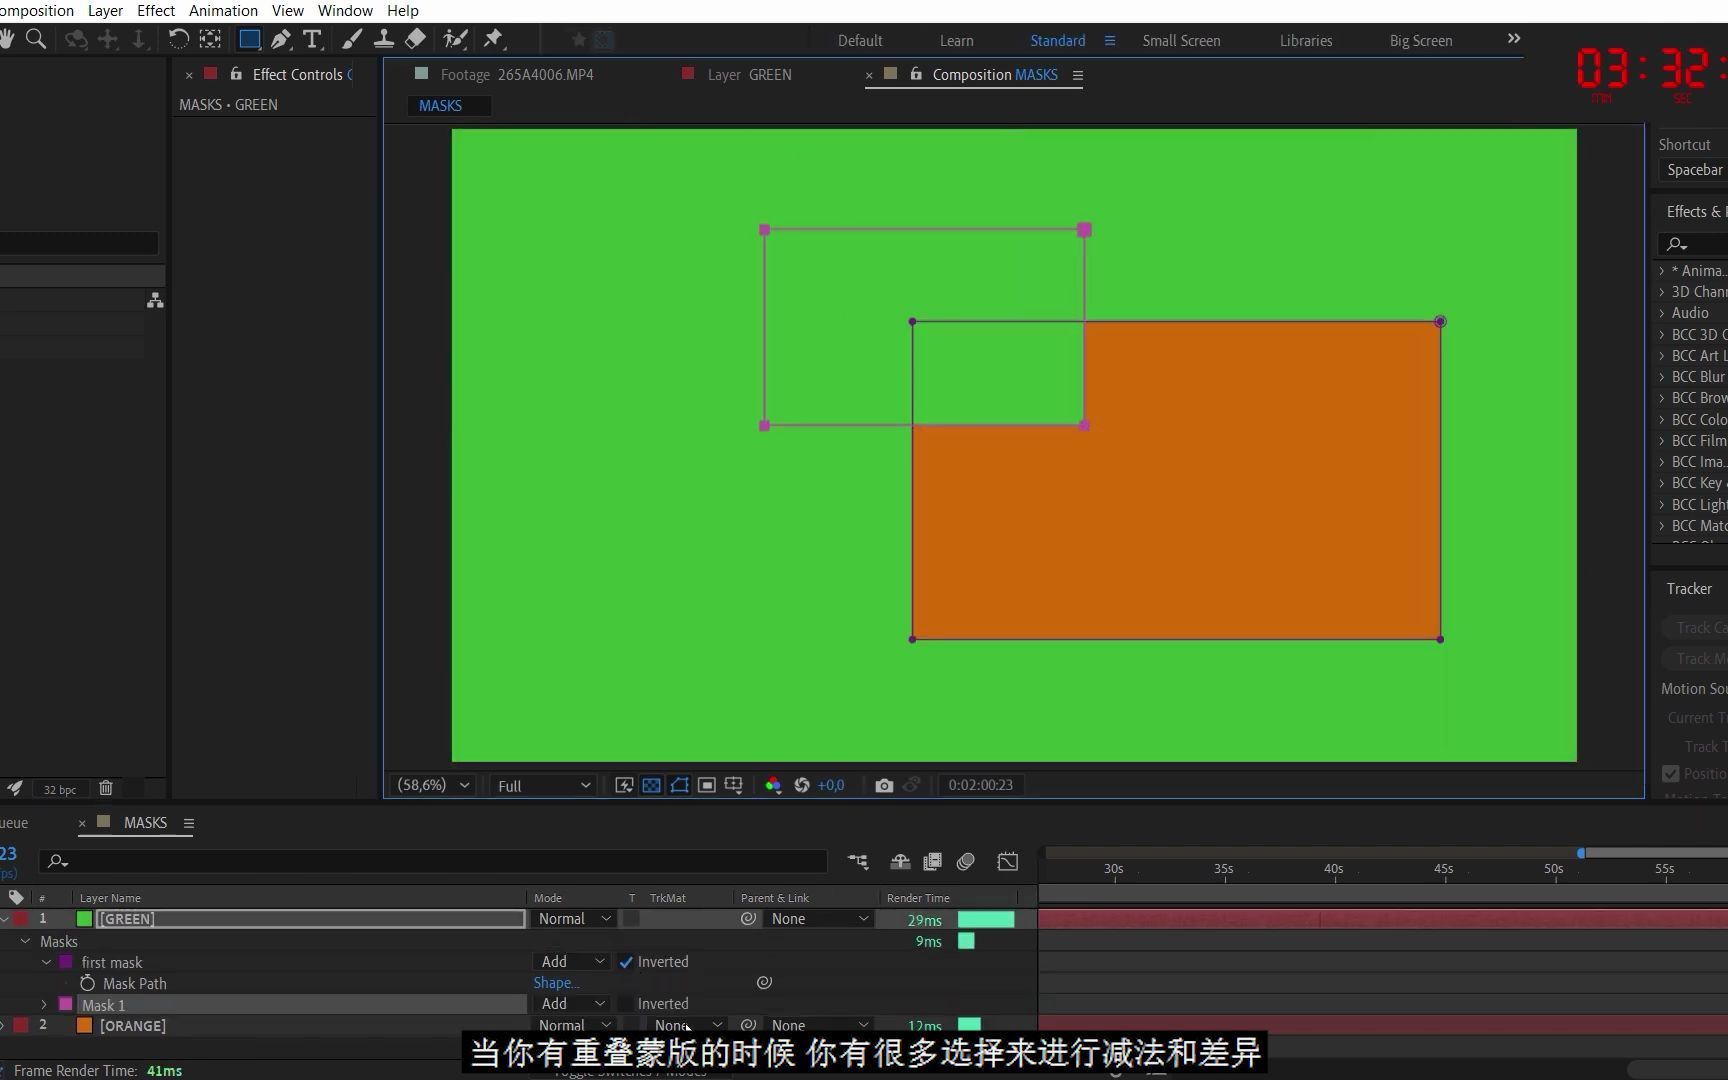Switch to the Small Screen workspace
1728x1080 pixels.
pyautogui.click(x=1181, y=41)
